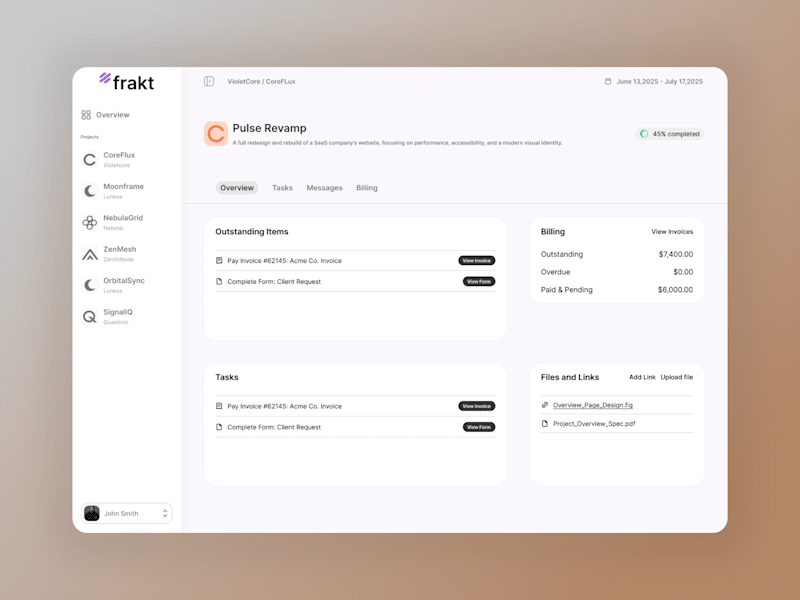Click the Overdue $0.00 amount
The image size is (800, 600).
[x=683, y=272]
